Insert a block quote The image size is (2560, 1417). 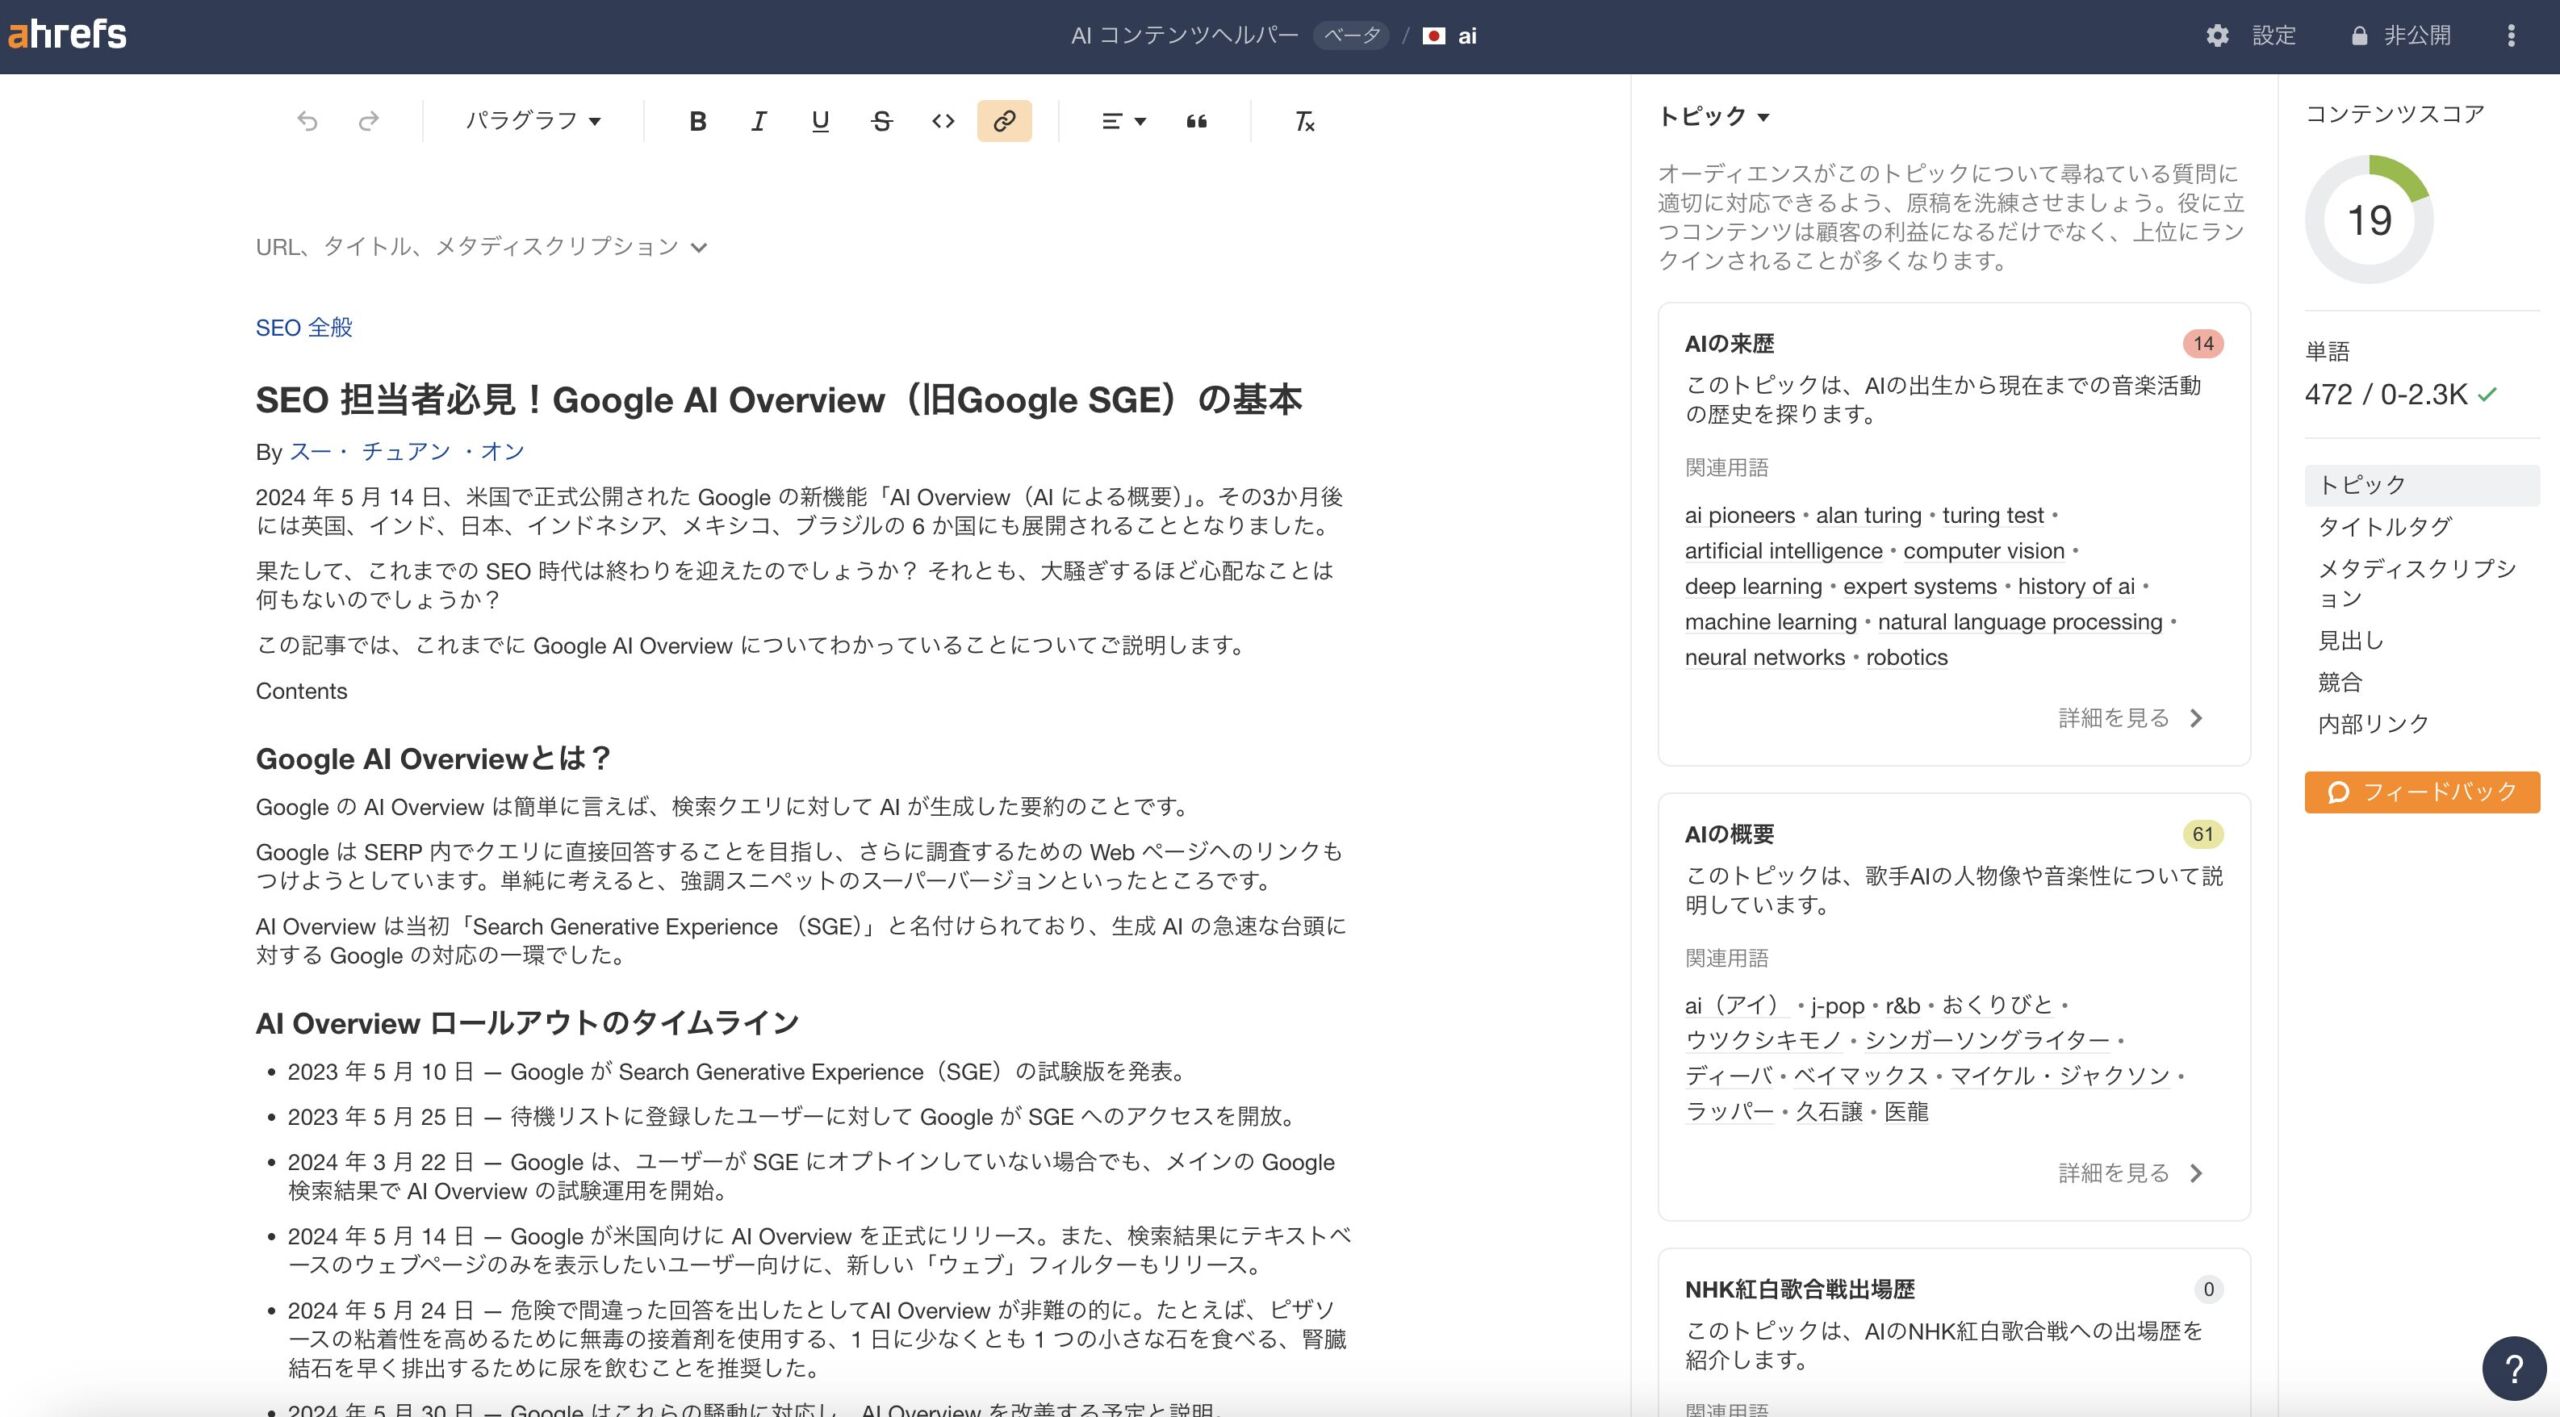pyautogui.click(x=1196, y=121)
